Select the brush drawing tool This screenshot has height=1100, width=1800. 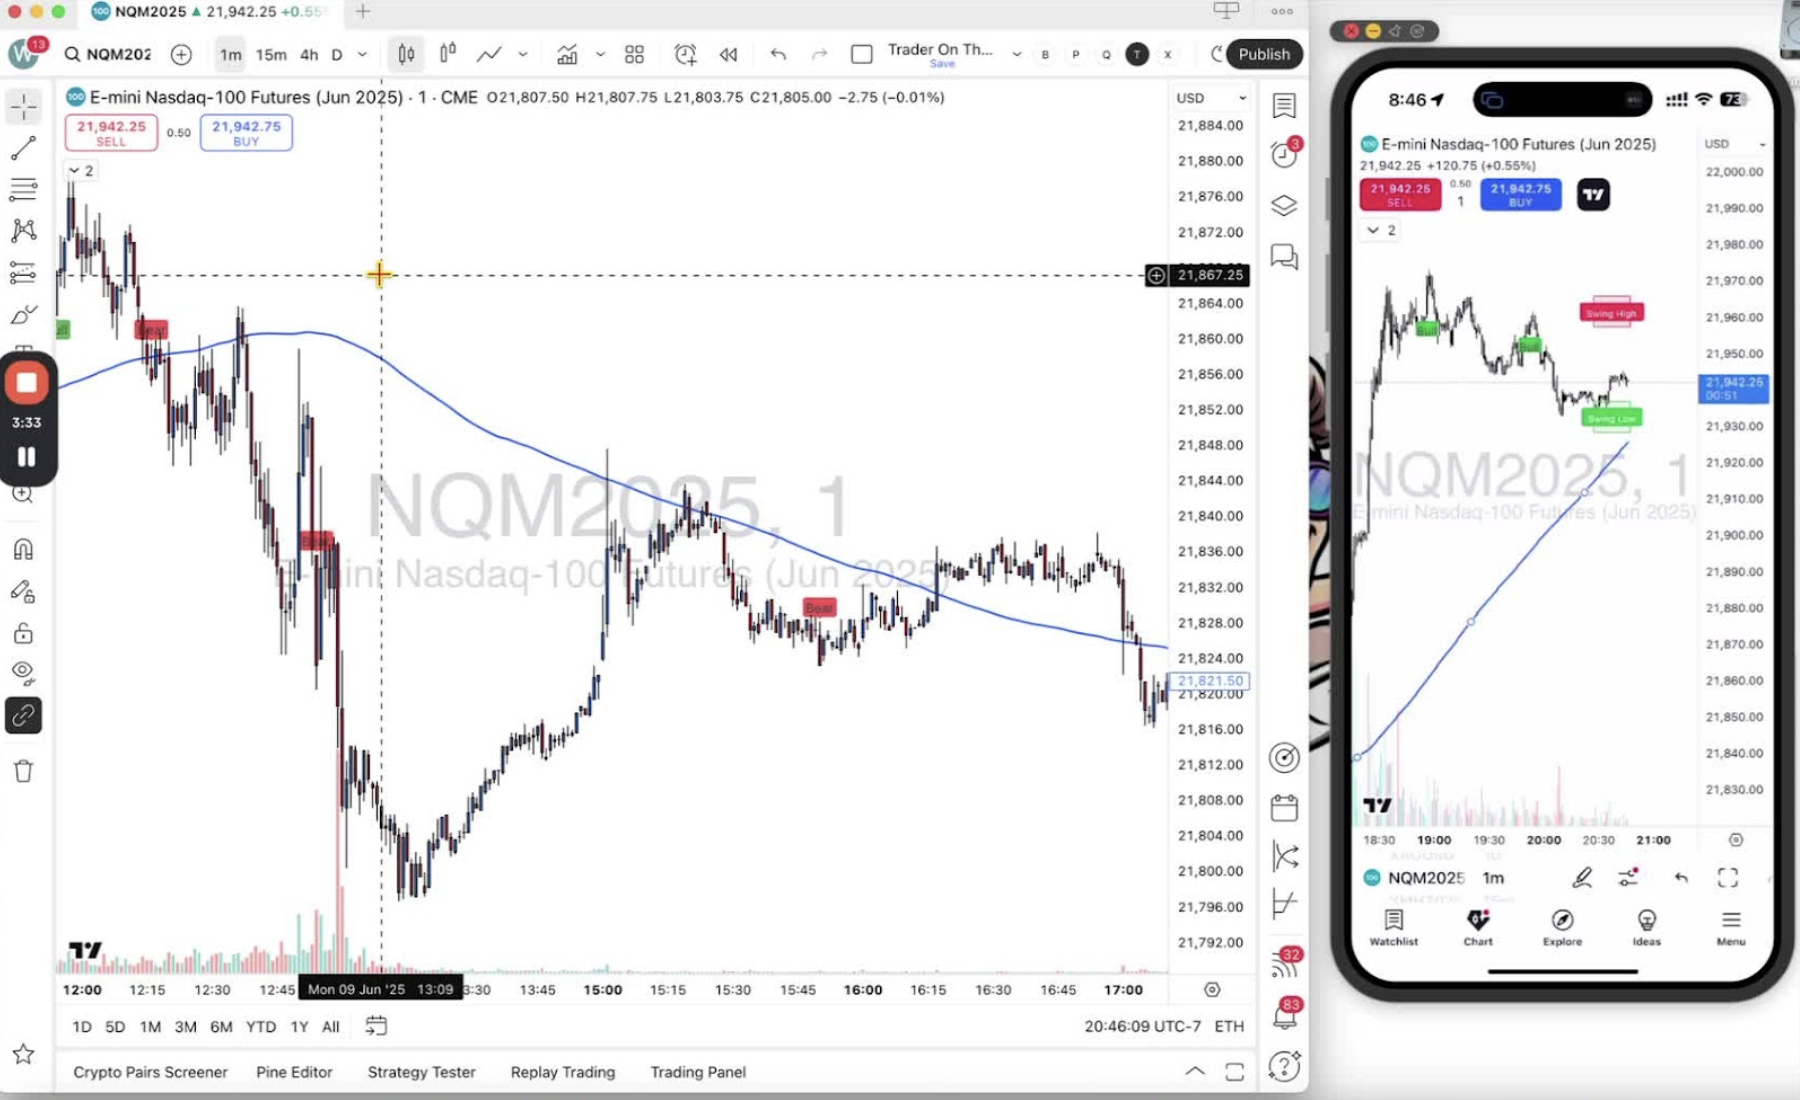coord(23,315)
